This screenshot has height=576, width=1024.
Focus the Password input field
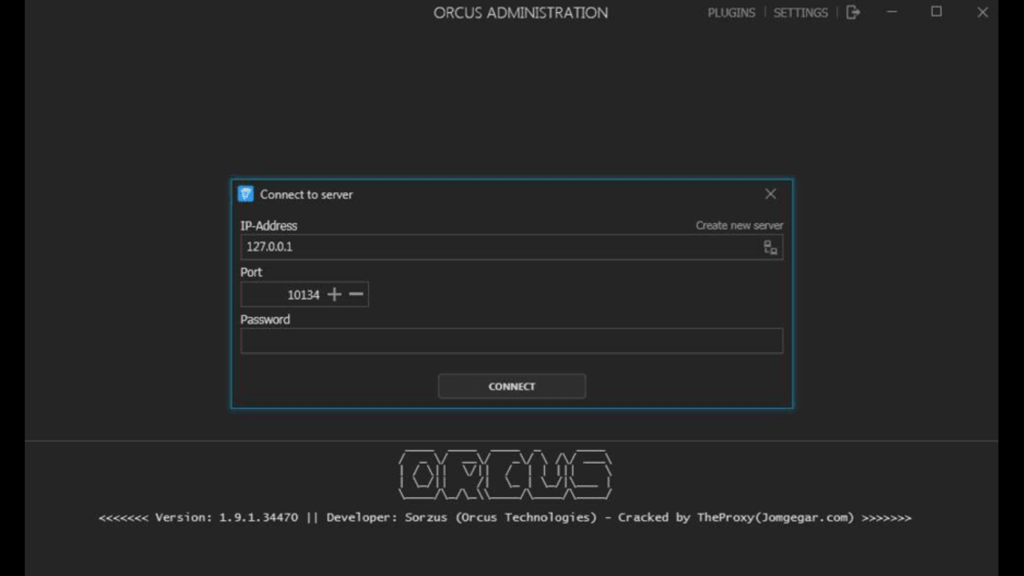pos(511,341)
